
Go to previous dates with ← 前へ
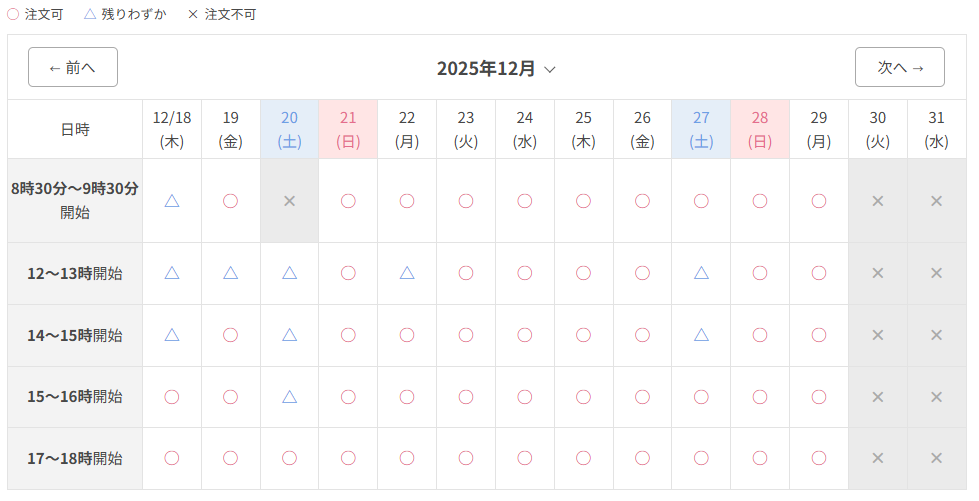pyautogui.click(x=73, y=67)
